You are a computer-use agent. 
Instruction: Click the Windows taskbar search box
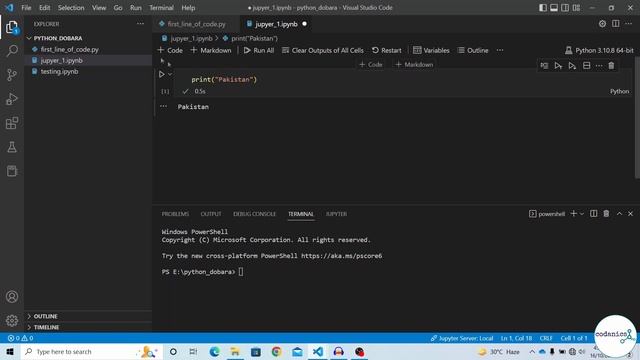point(91,352)
